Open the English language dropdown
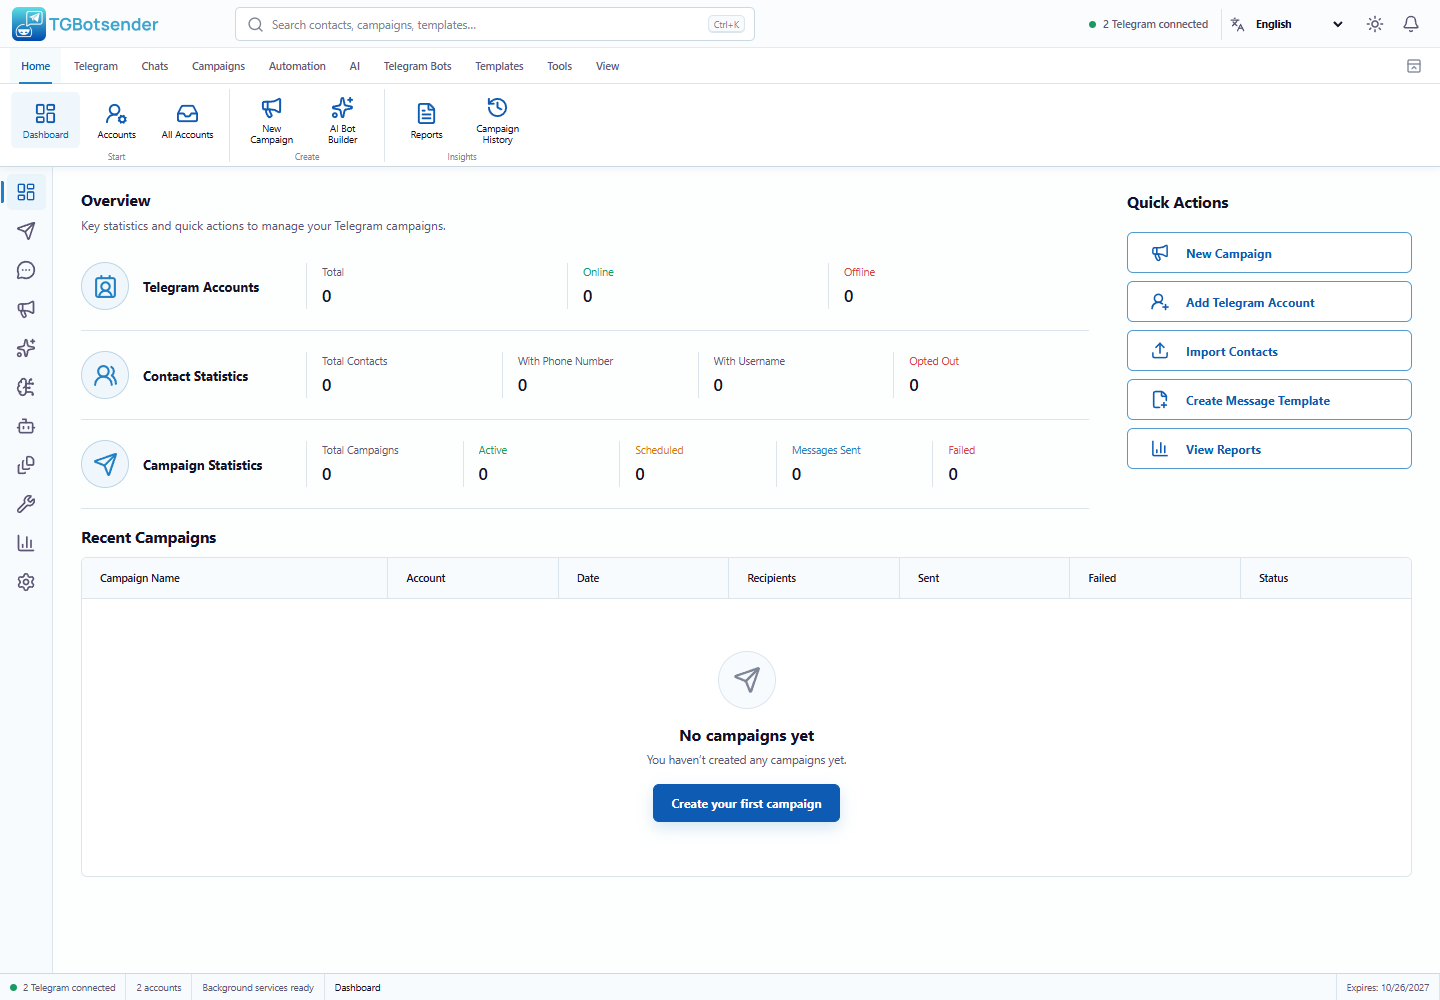The image size is (1440, 1000). click(x=1288, y=24)
